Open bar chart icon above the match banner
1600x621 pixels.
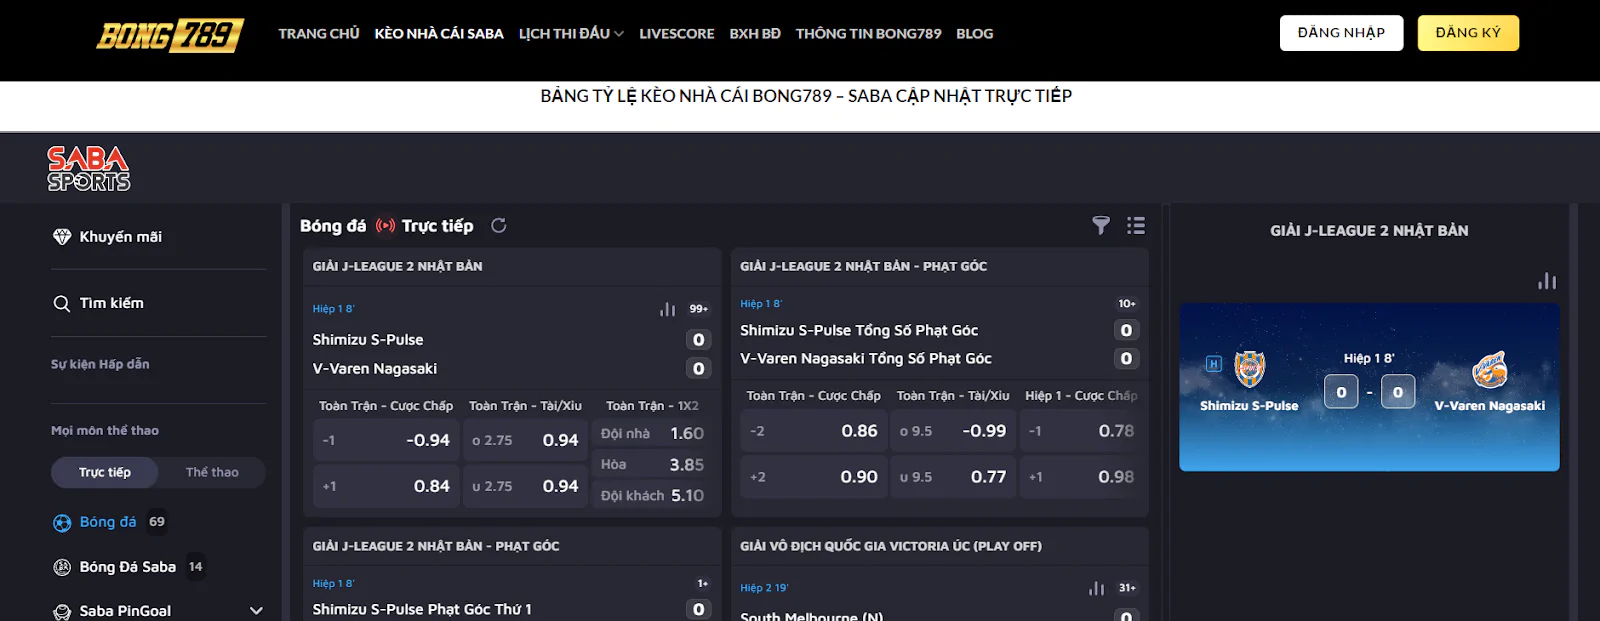[1547, 281]
